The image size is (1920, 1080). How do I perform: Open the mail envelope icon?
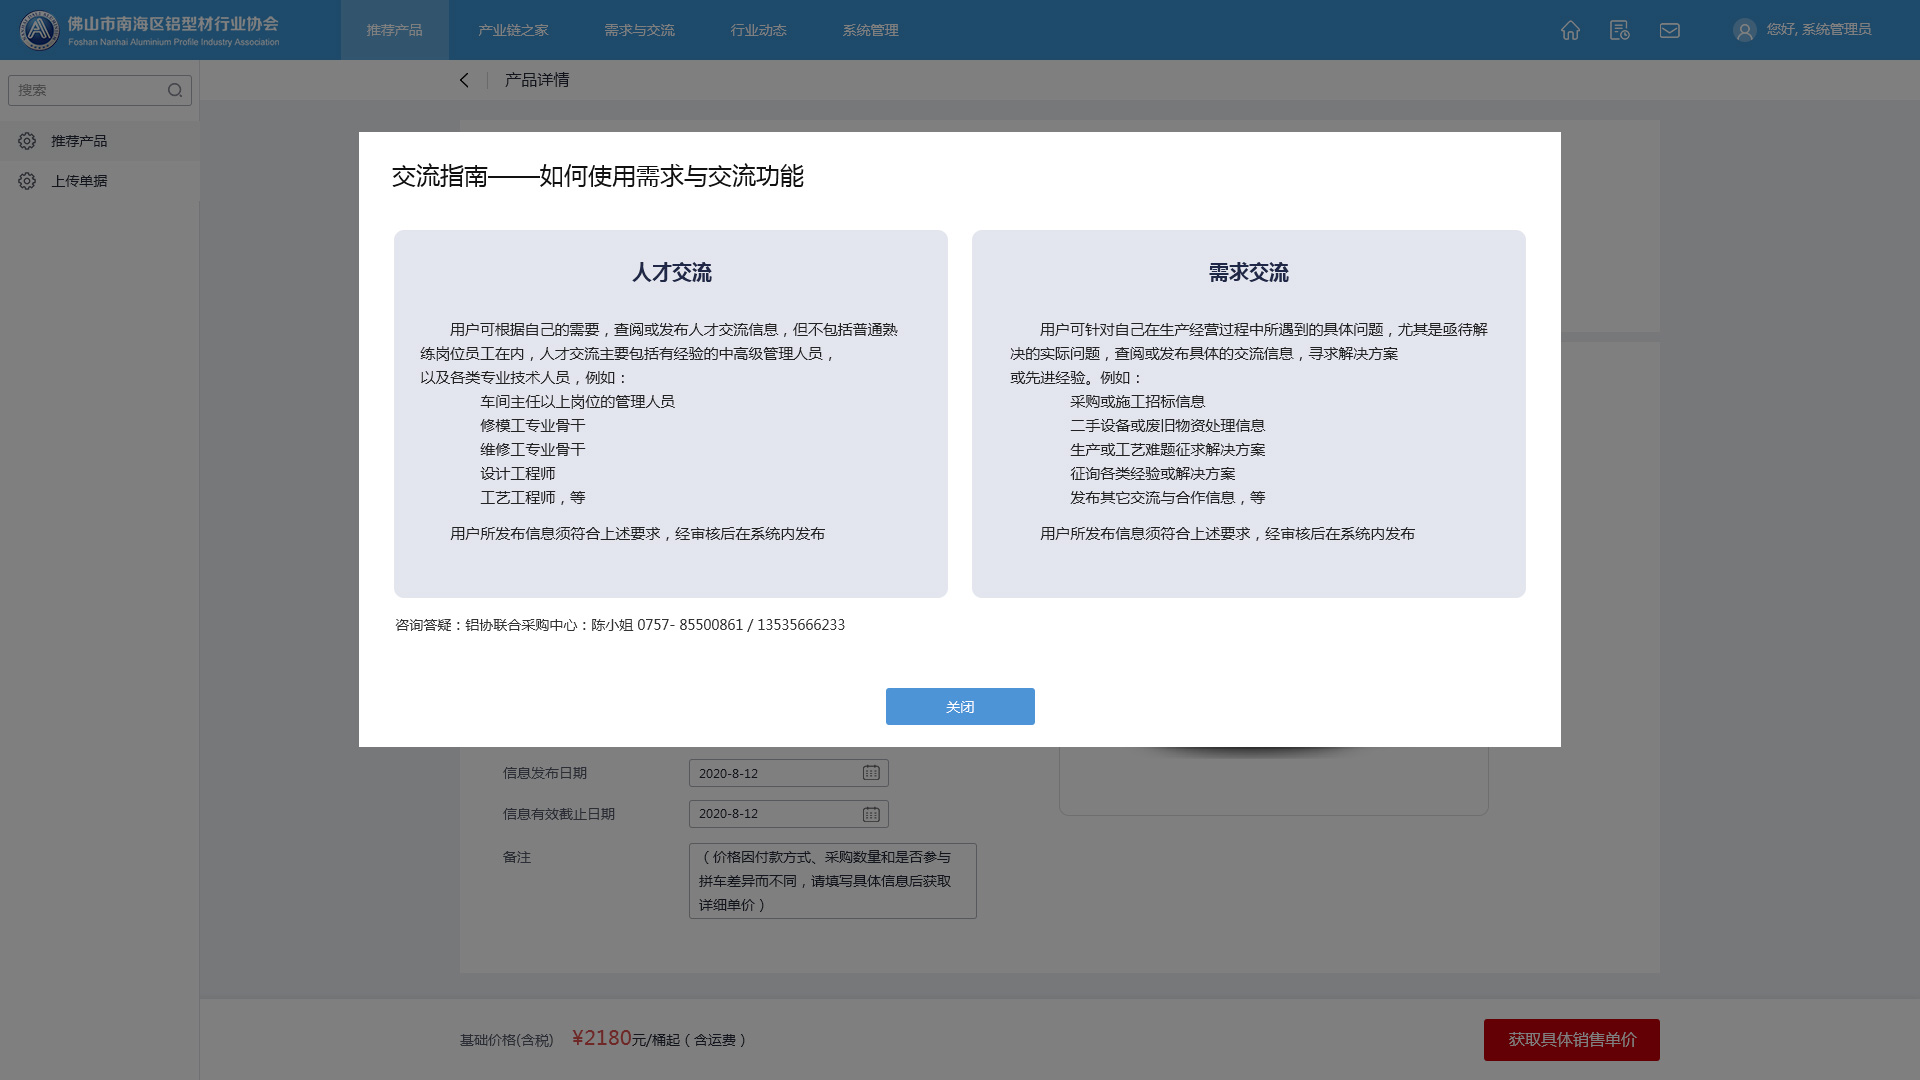pyautogui.click(x=1669, y=30)
